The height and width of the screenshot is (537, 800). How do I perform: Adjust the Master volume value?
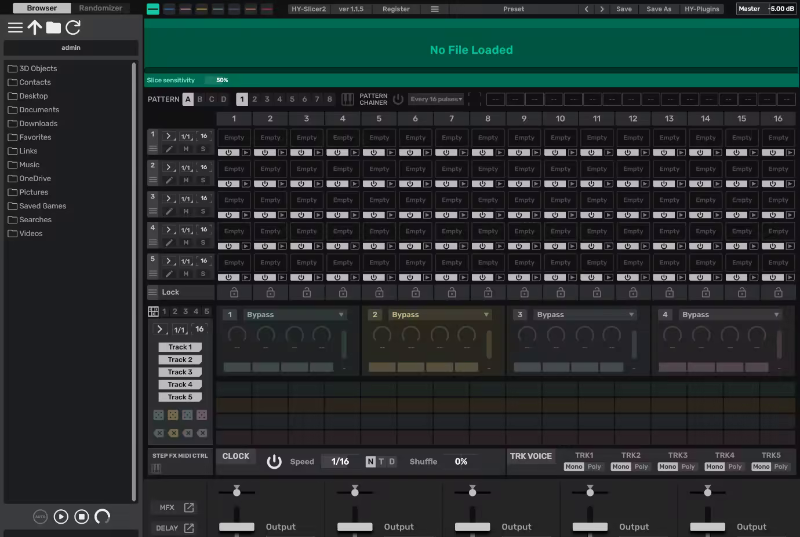[781, 9]
